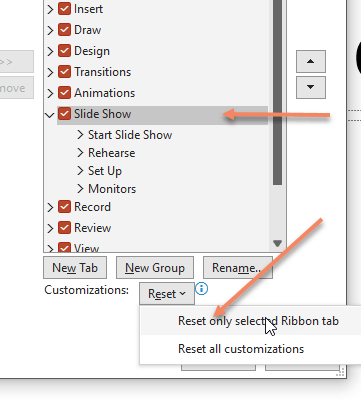Click the scrollbar down arrow in tab list
361x412 pixels.
pyautogui.click(x=277, y=243)
